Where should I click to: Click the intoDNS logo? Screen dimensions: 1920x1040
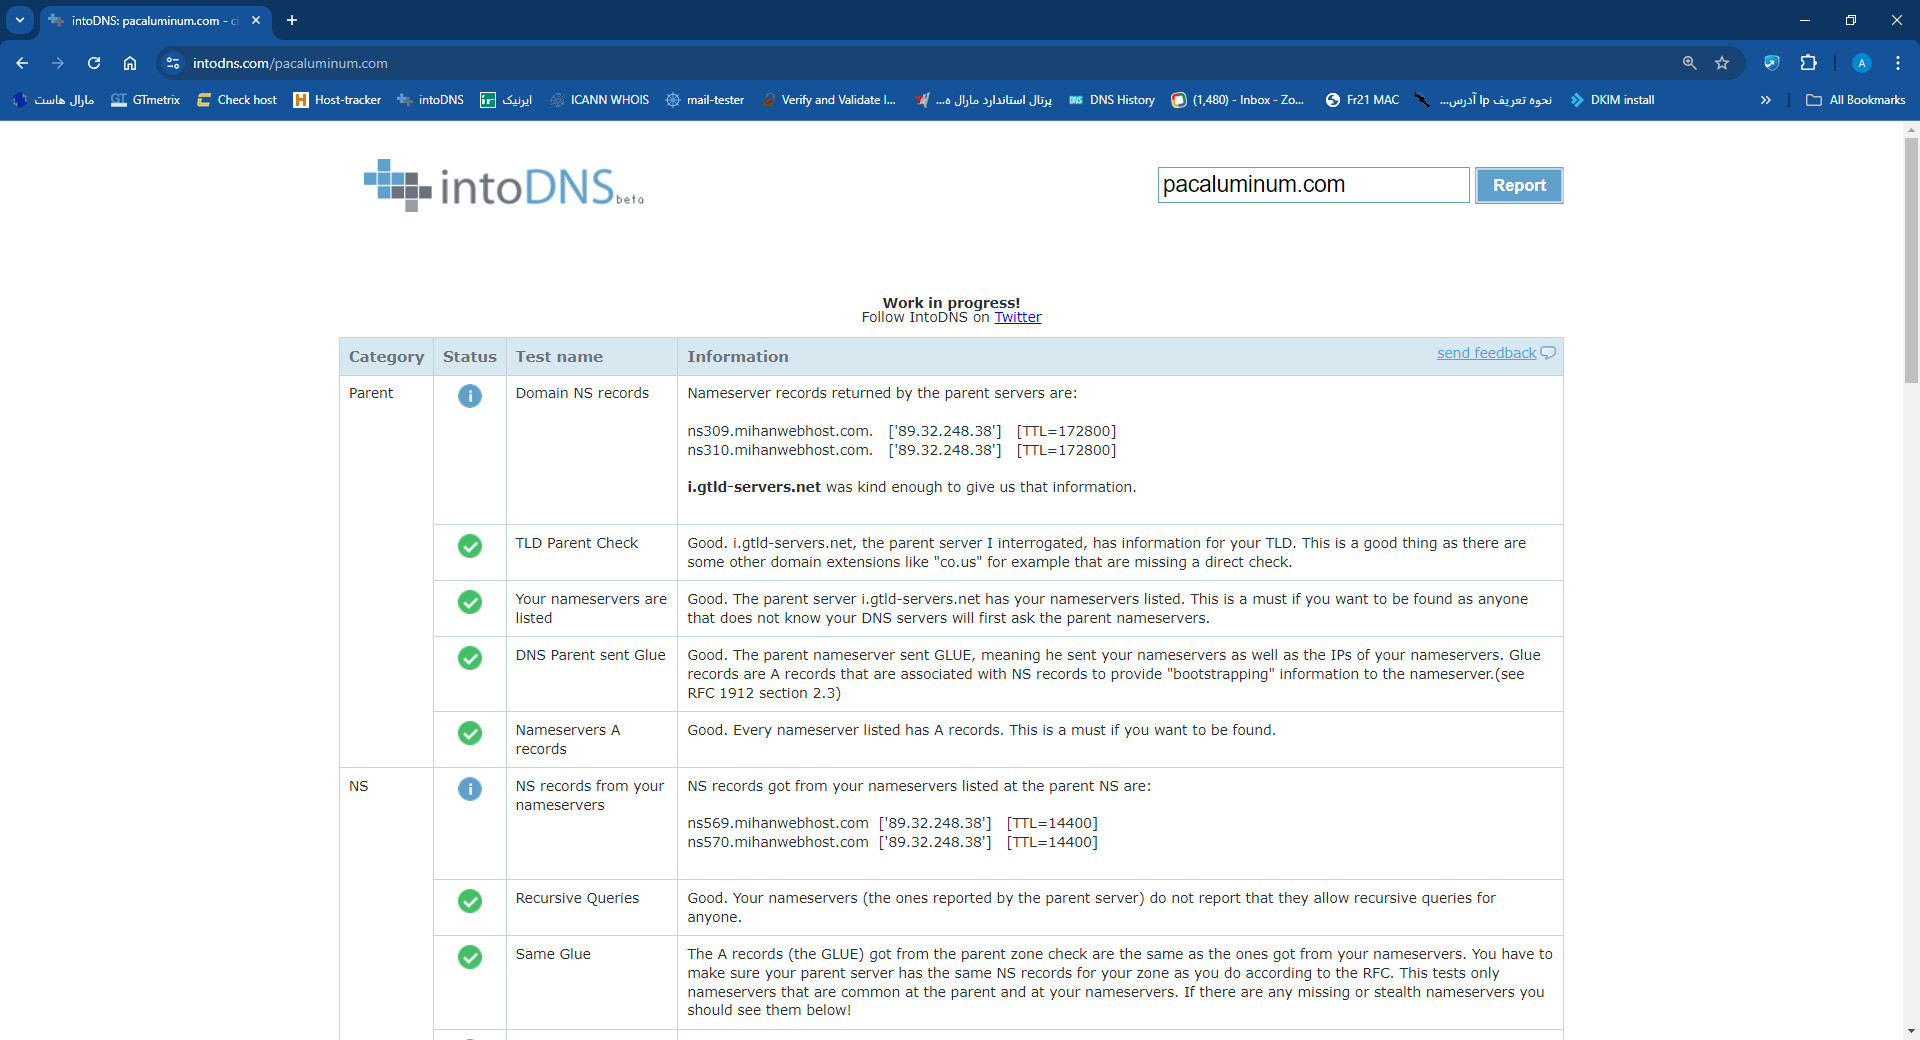coord(503,186)
